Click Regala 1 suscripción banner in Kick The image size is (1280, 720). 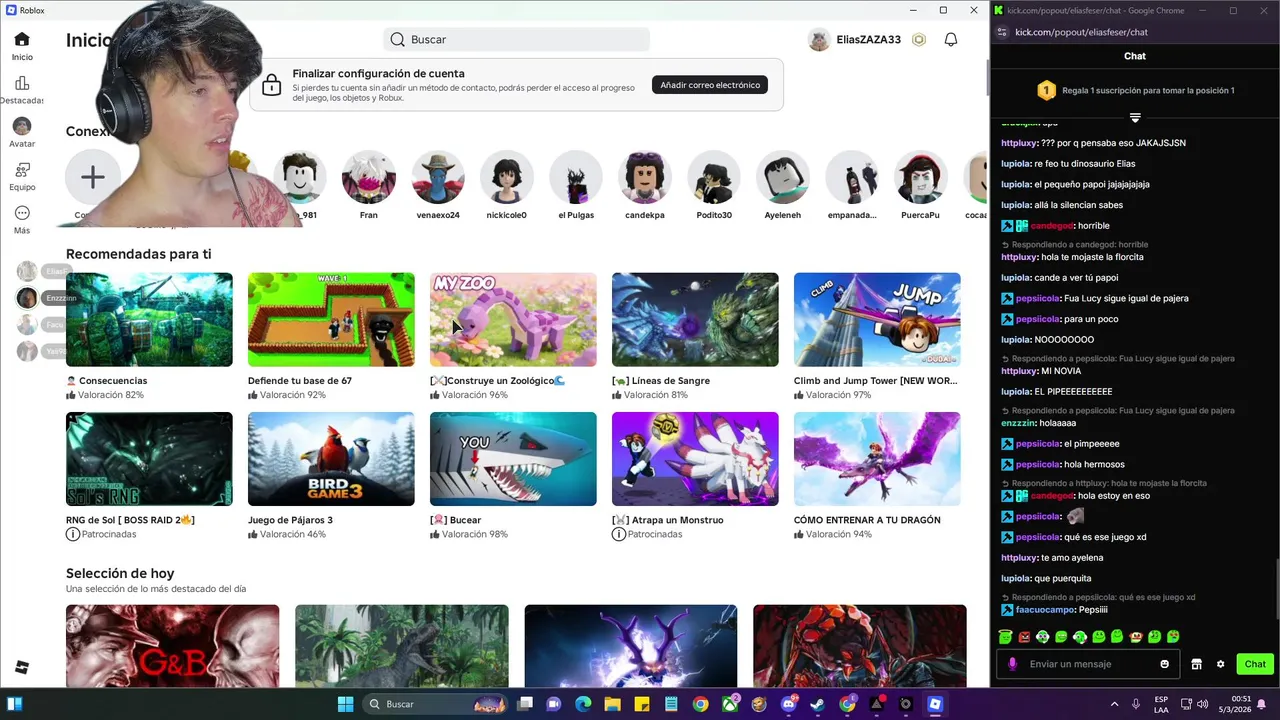pyautogui.click(x=1135, y=90)
